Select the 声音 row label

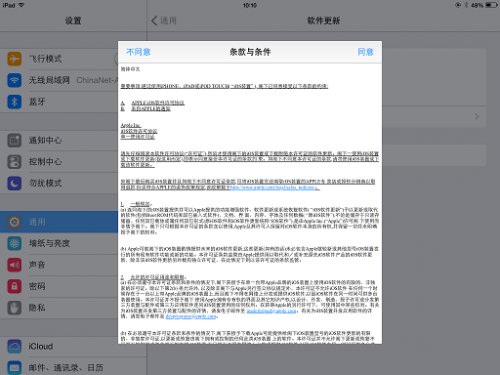point(37,265)
